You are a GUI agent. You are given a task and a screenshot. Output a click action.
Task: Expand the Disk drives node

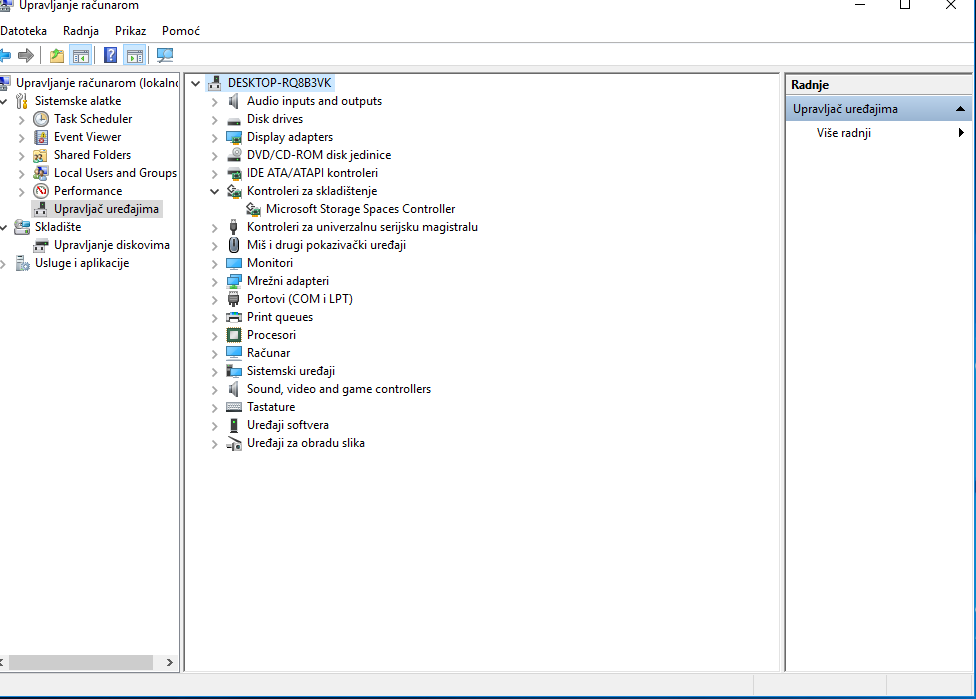(214, 120)
